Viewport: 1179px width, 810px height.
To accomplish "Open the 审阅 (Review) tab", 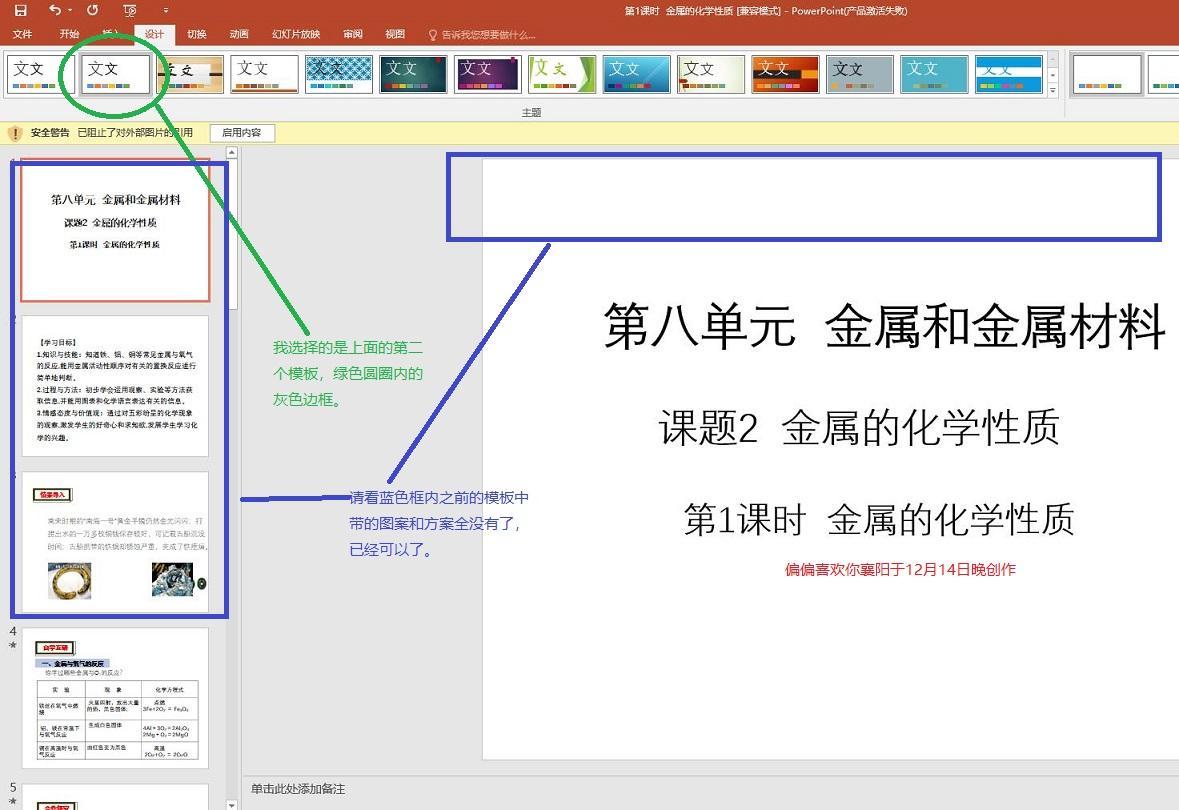I will click(x=351, y=33).
